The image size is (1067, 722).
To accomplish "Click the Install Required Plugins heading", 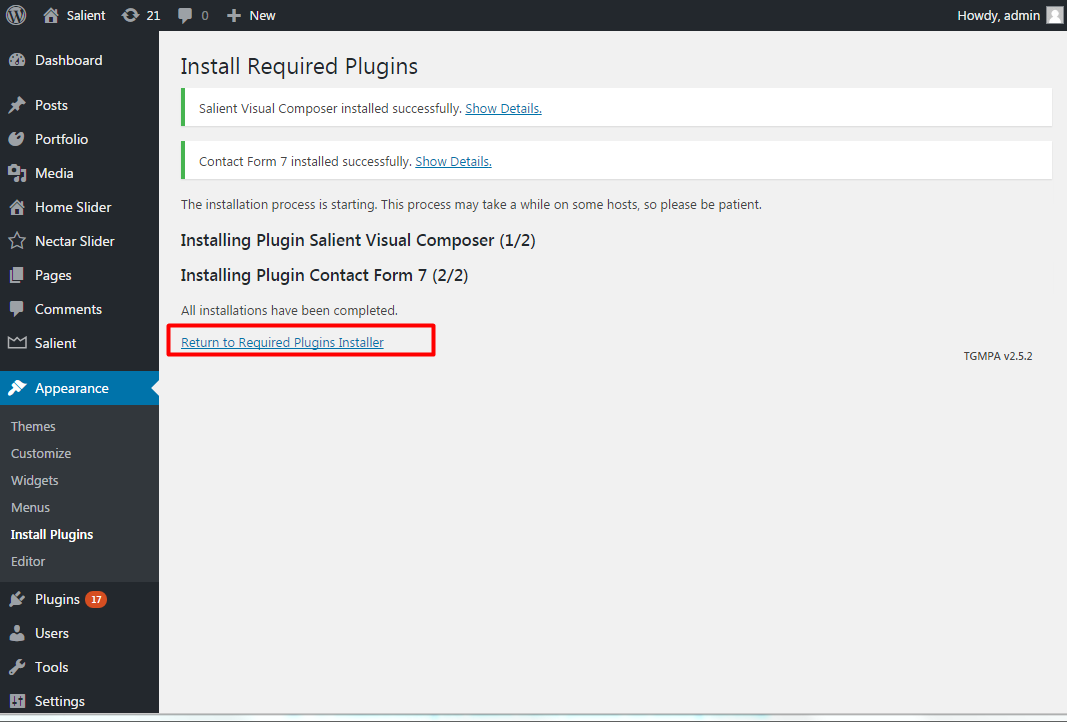I will [299, 66].
